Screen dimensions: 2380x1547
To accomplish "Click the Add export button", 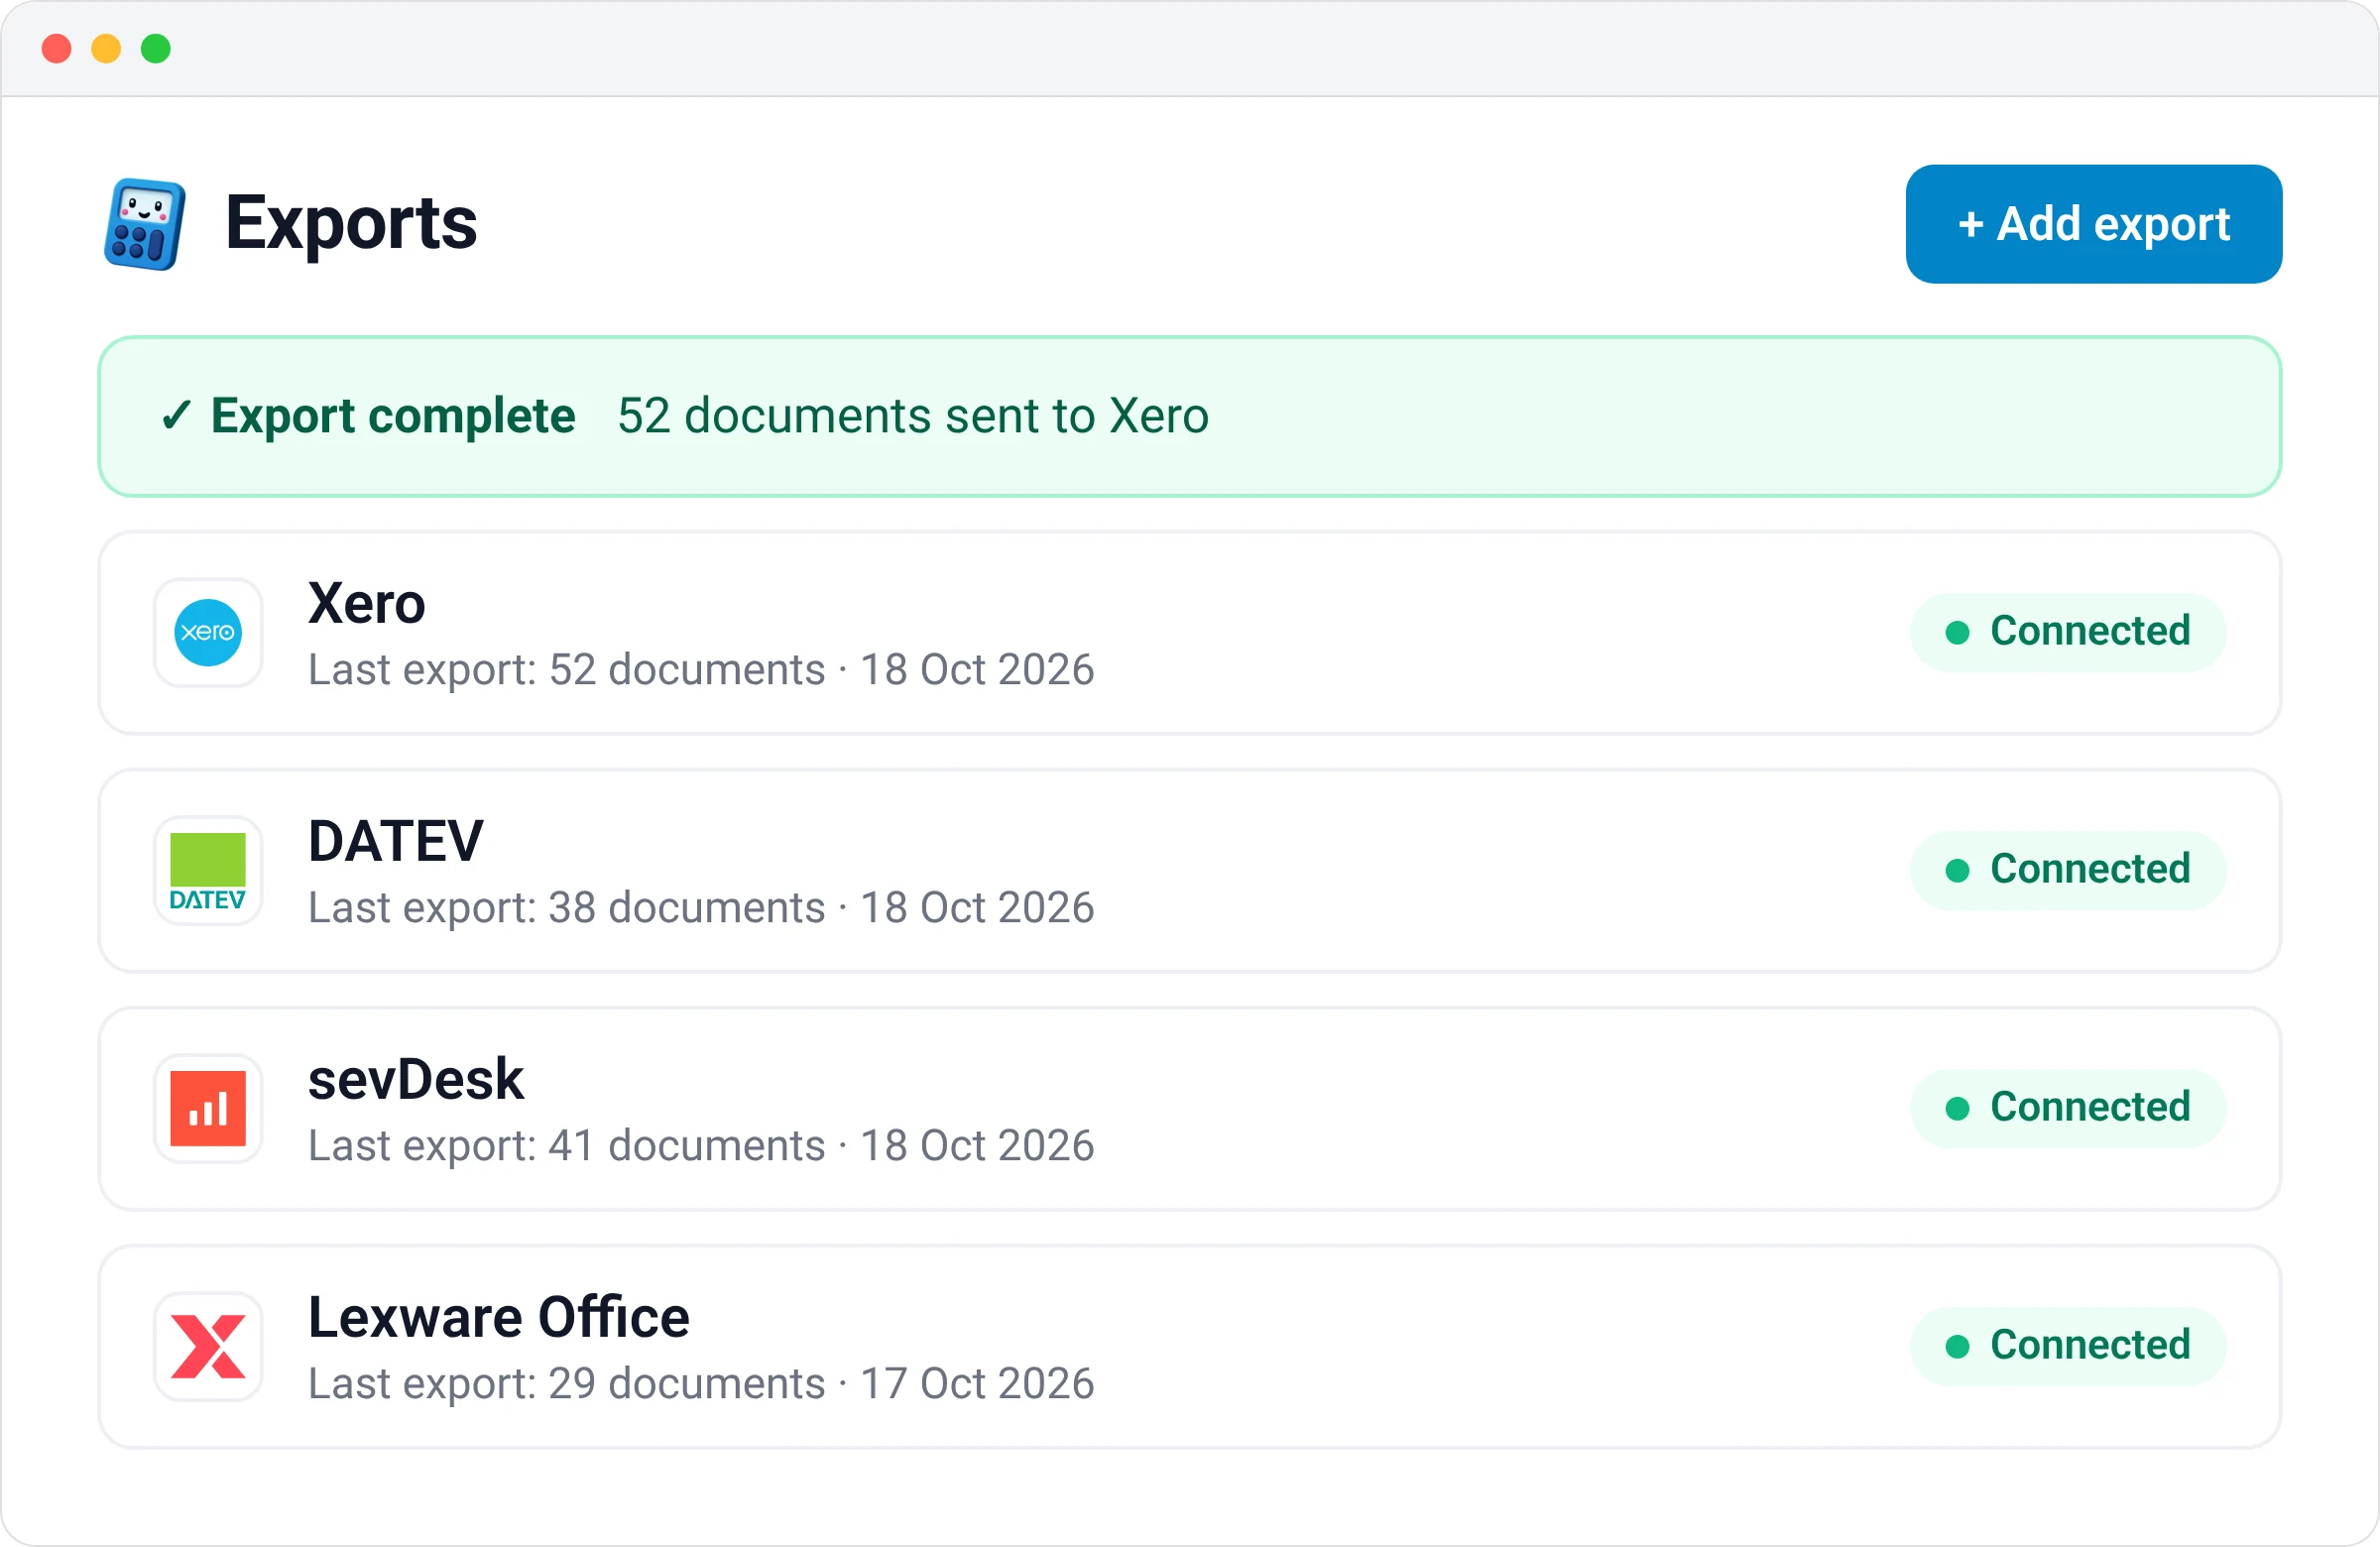I will click(2093, 224).
